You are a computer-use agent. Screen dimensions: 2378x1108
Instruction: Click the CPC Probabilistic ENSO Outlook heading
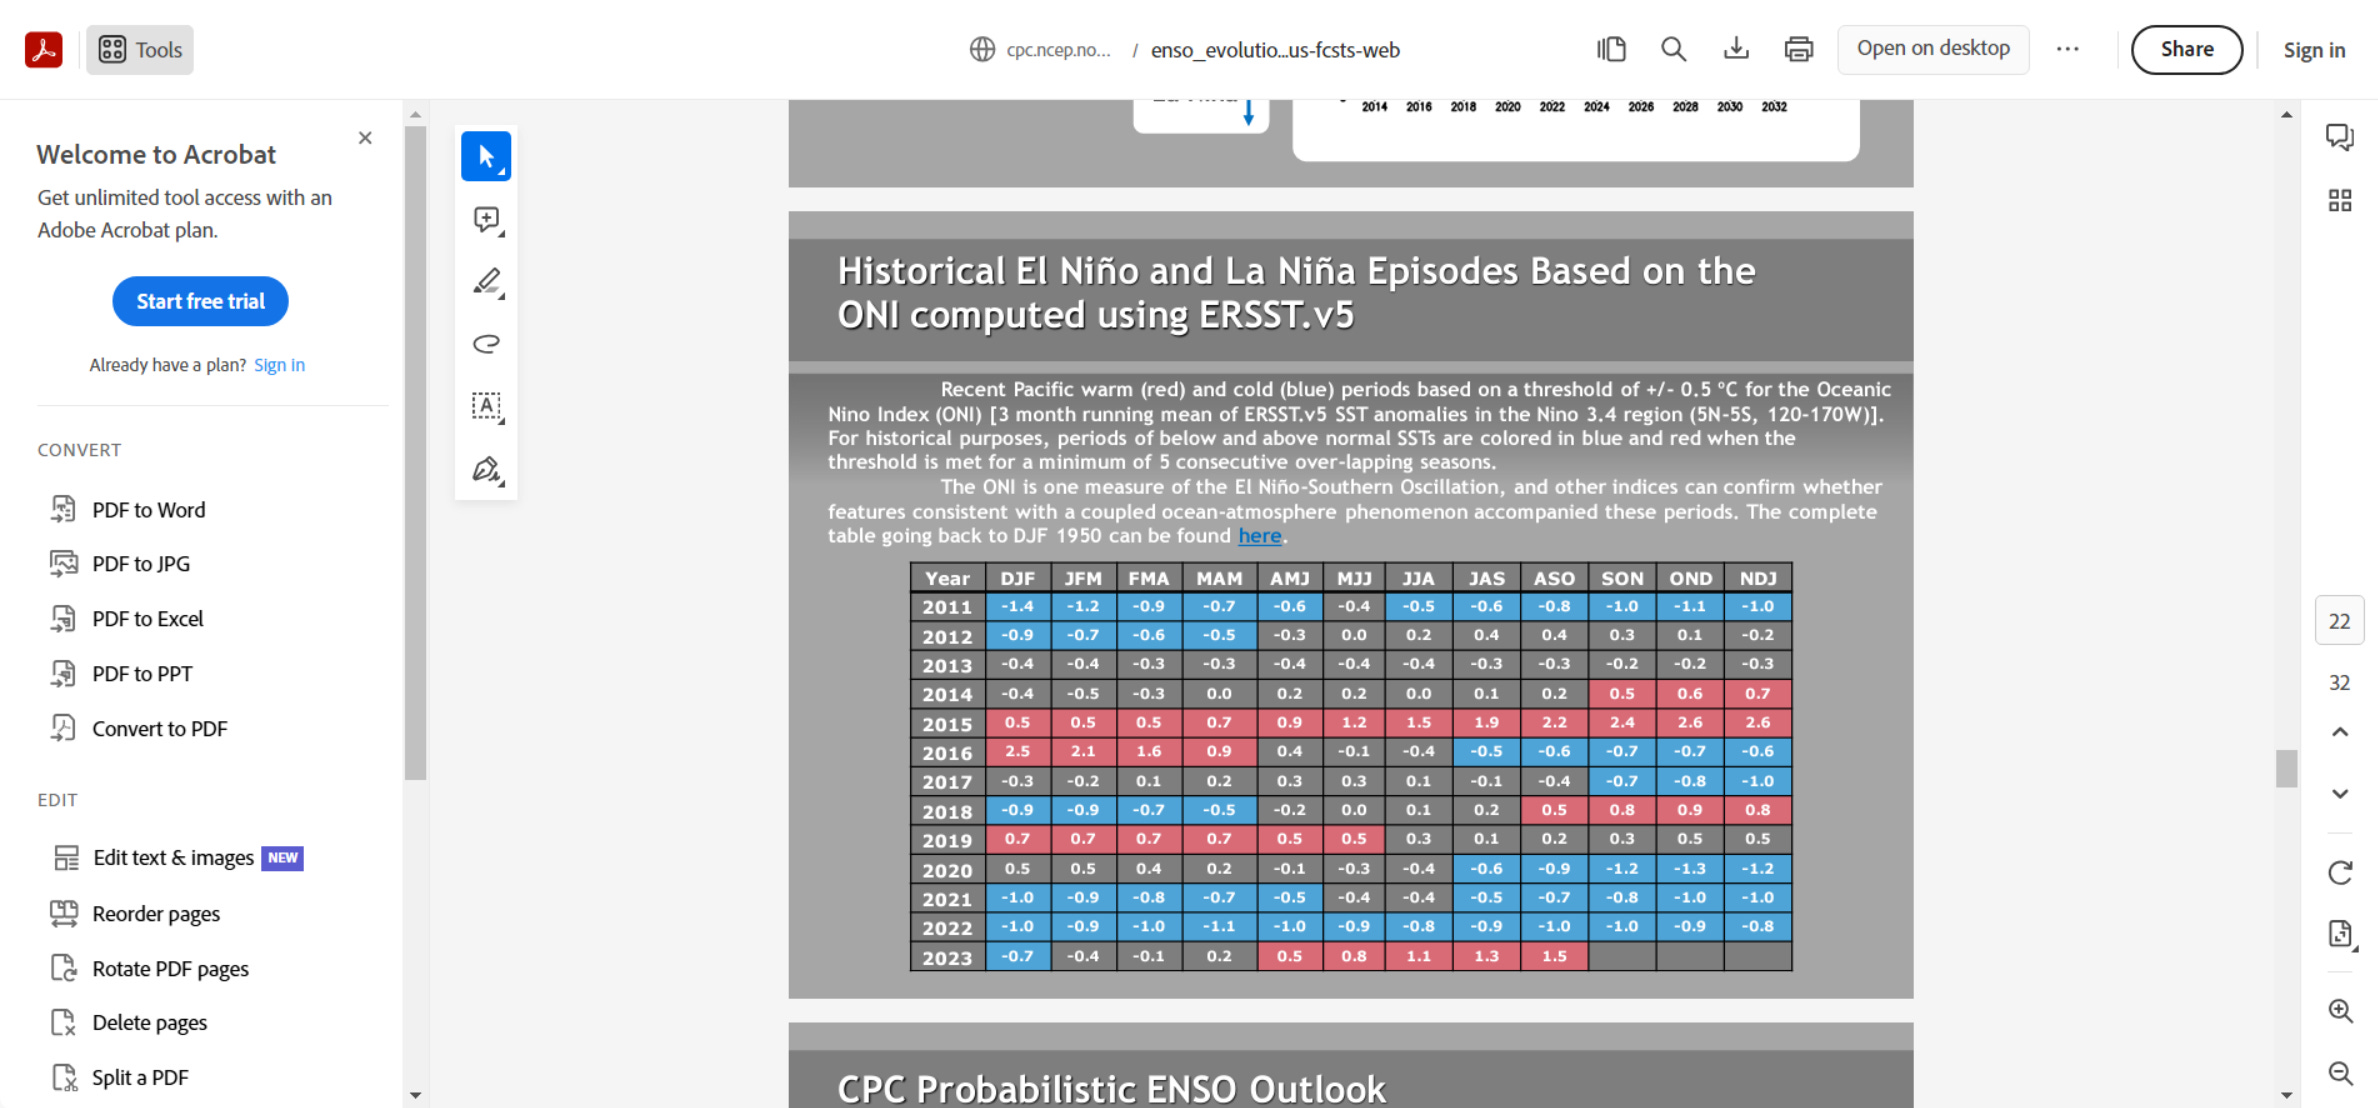point(1111,1088)
